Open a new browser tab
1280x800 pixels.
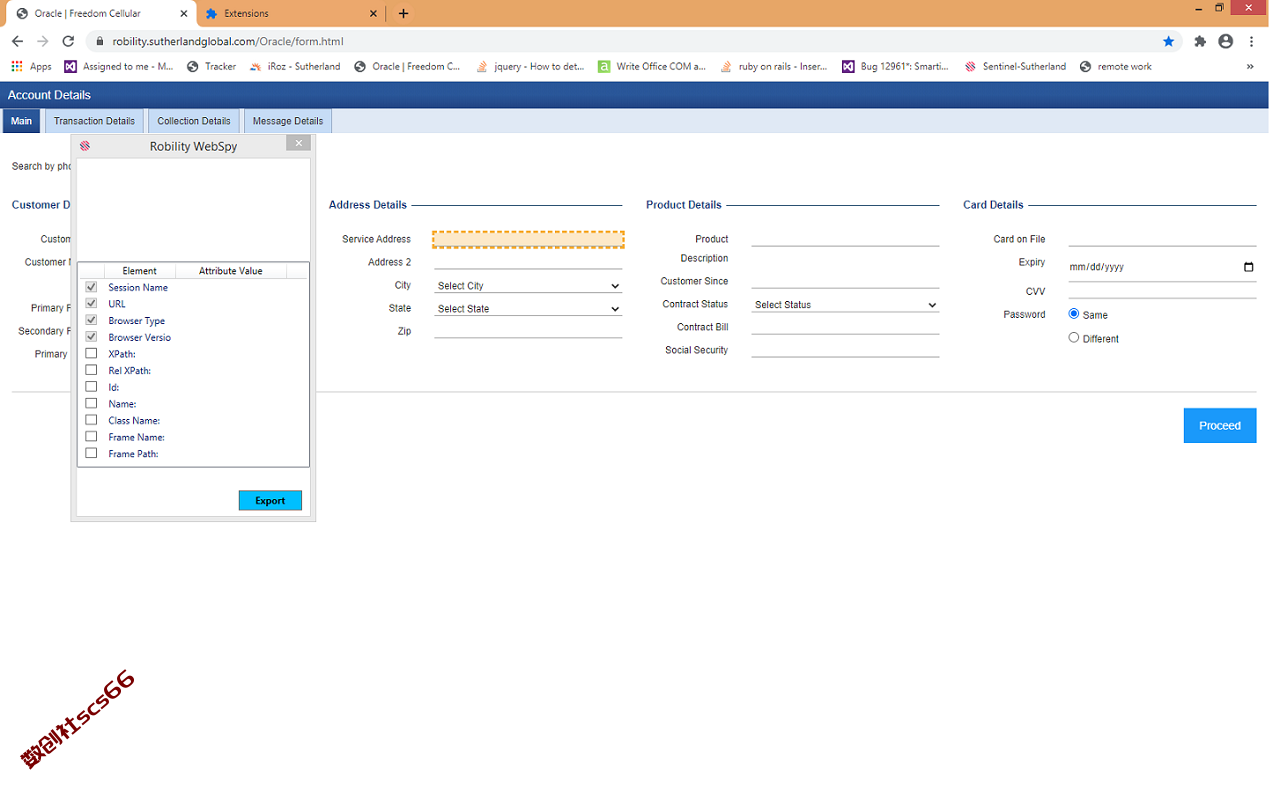(403, 14)
